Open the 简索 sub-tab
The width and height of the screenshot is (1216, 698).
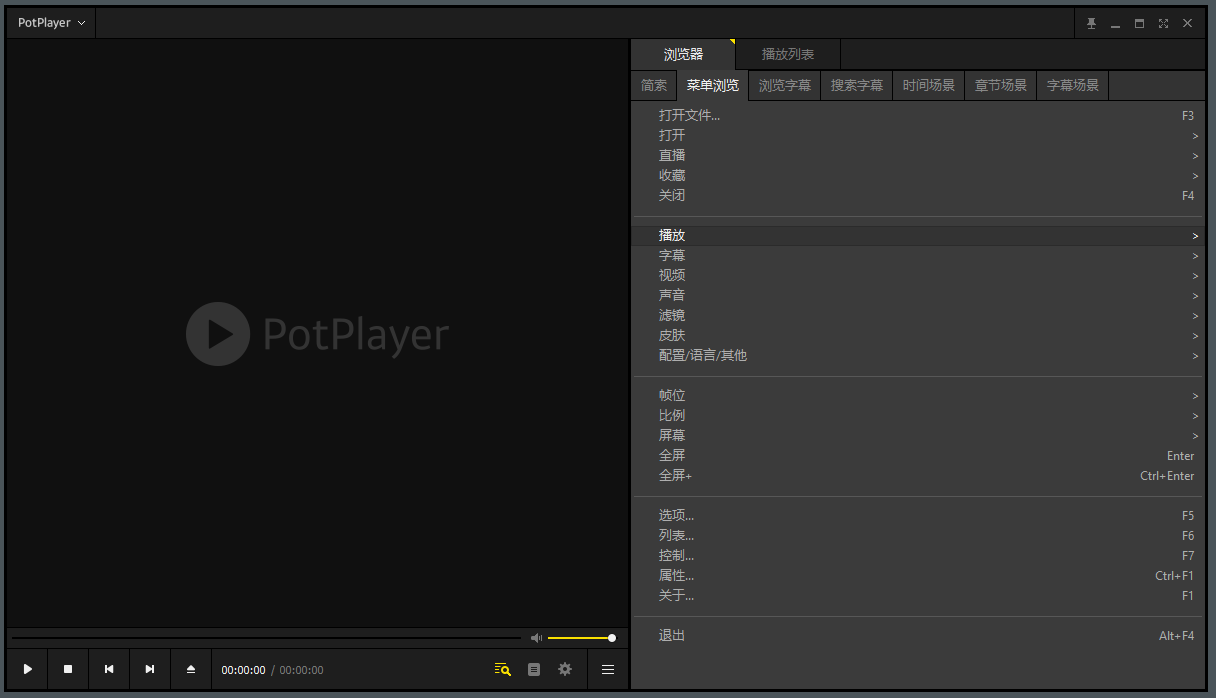654,85
